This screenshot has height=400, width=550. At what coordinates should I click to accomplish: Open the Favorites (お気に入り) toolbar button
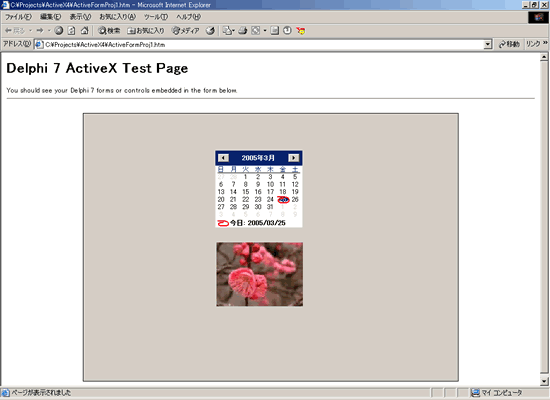point(146,31)
